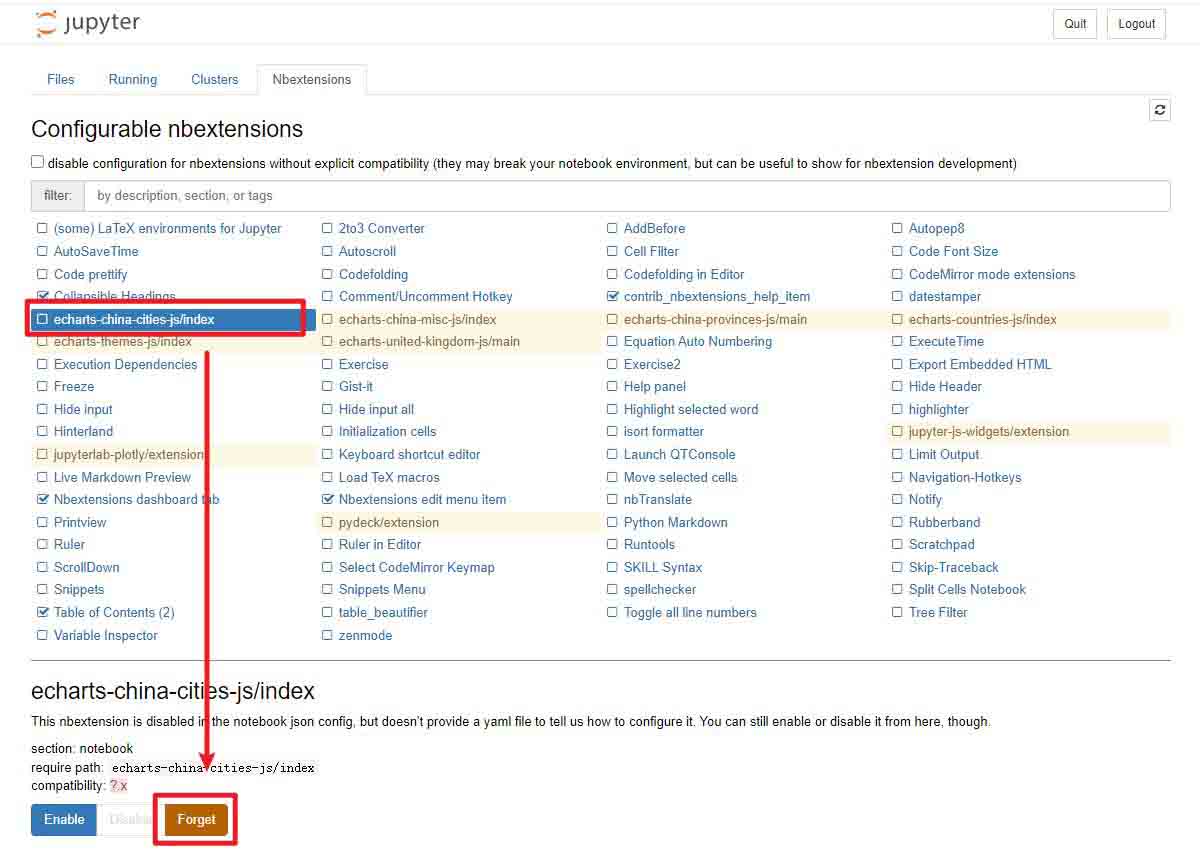Select pydeck/extension entry
The image size is (1200, 856).
point(389,522)
